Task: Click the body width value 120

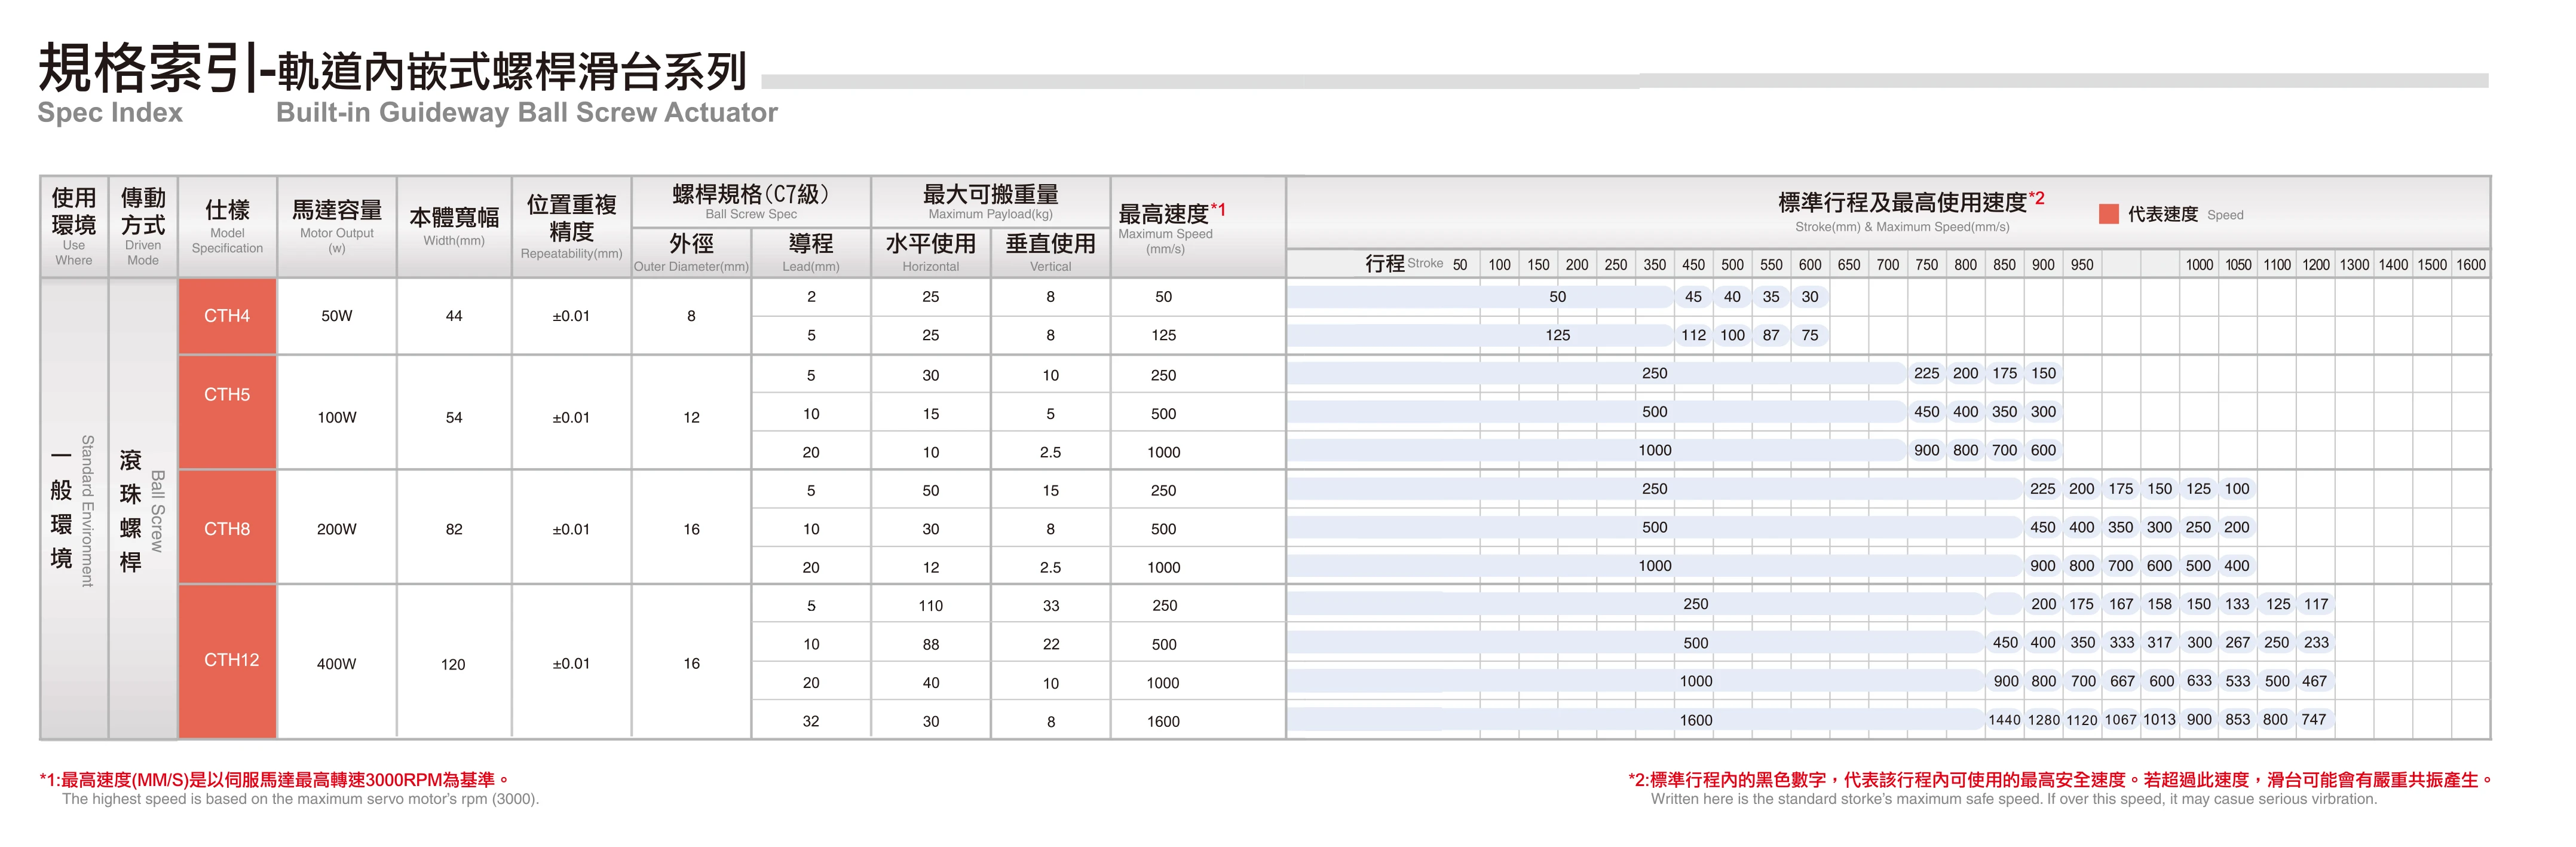Action: [453, 664]
